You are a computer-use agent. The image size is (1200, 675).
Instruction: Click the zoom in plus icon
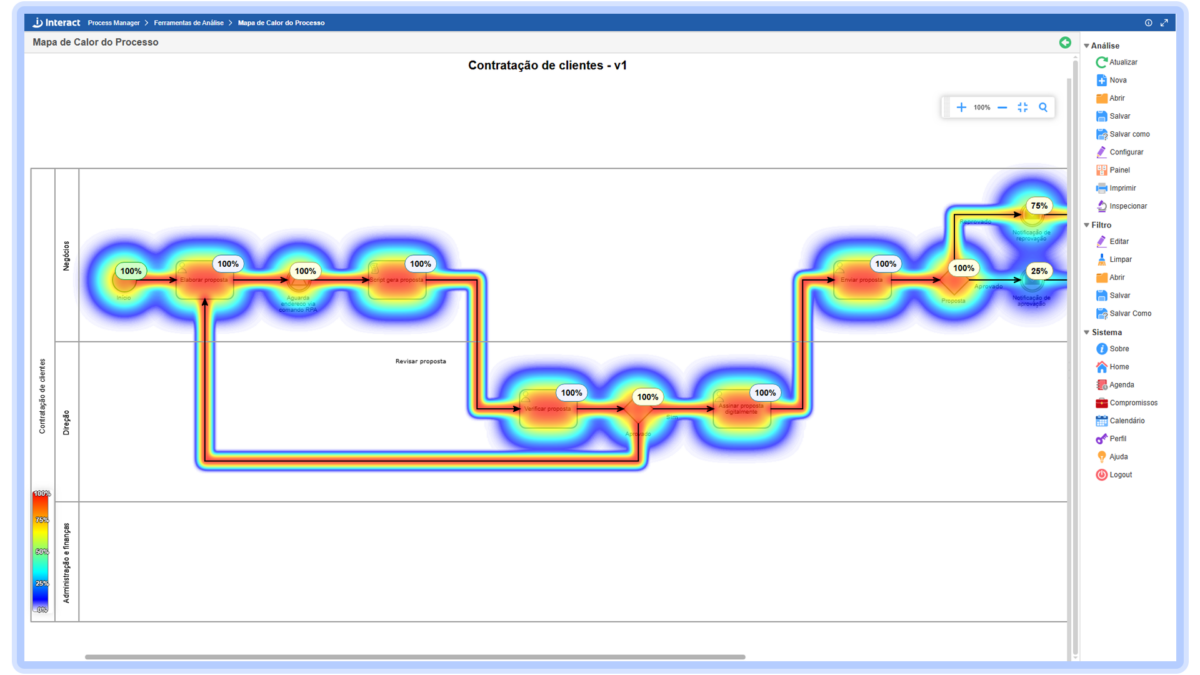tap(961, 107)
